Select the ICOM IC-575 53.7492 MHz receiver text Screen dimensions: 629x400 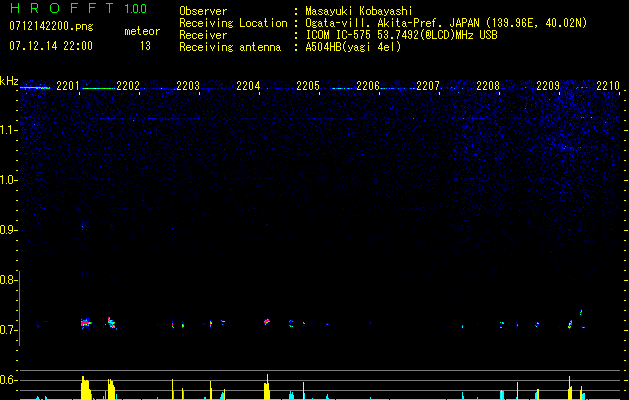401,35
